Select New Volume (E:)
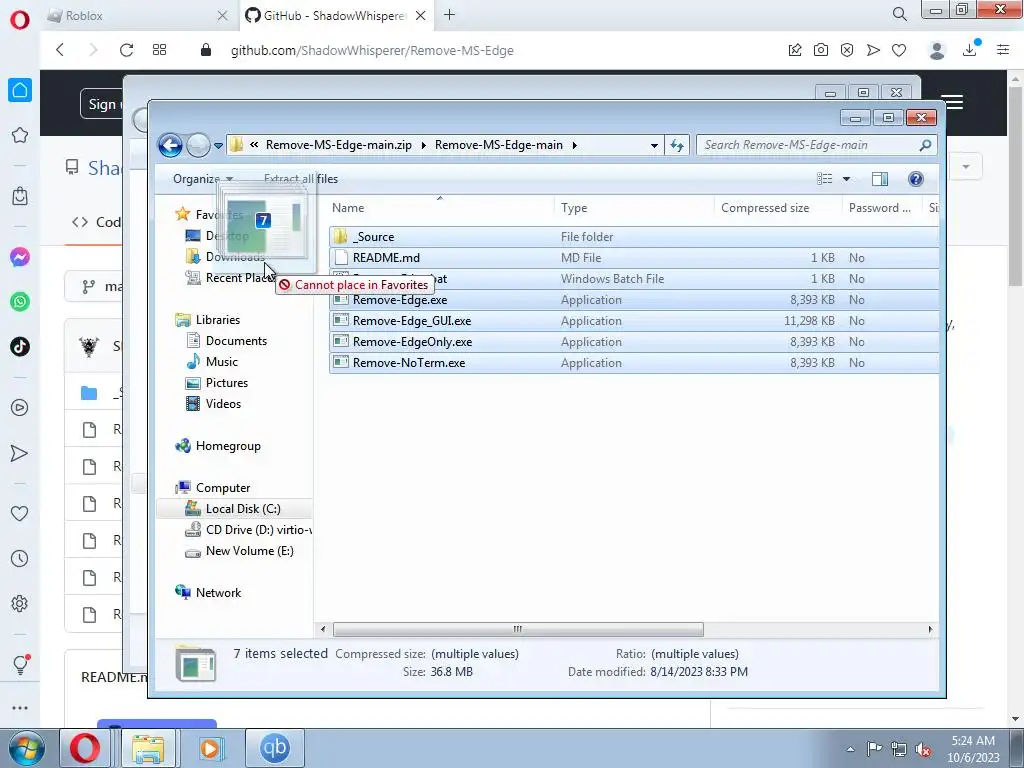The width and height of the screenshot is (1024, 768). click(x=249, y=551)
